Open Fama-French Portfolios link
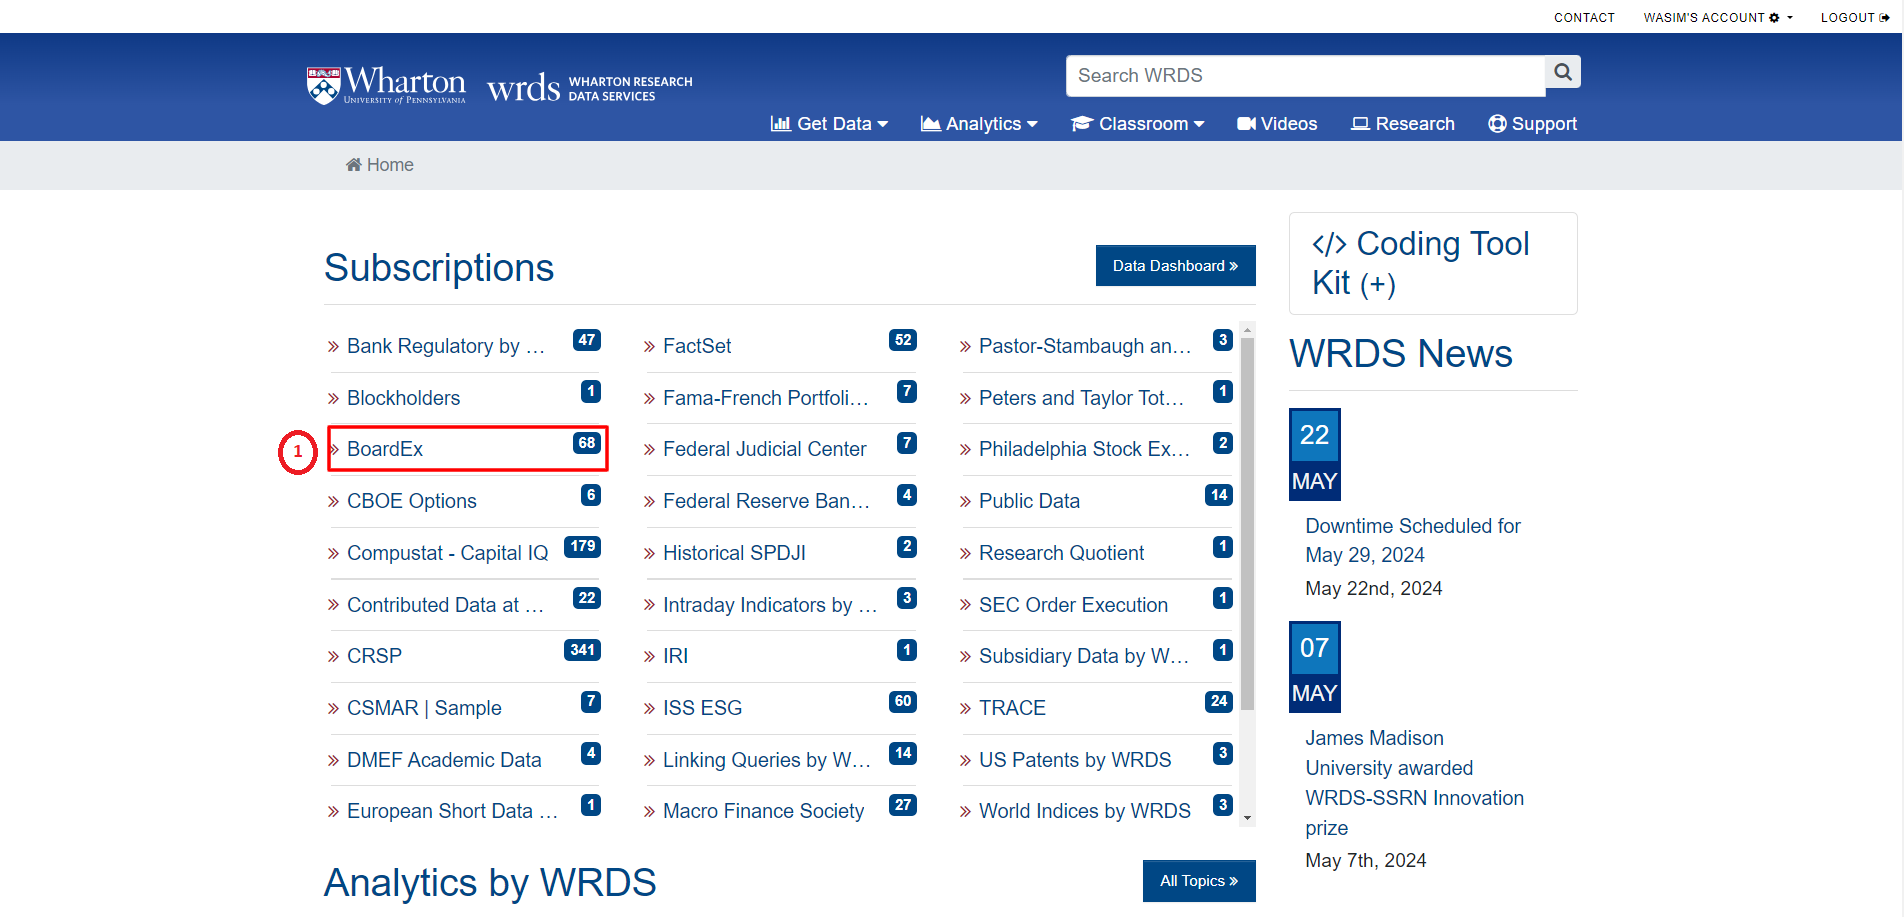This screenshot has height=917, width=1904. pos(766,398)
